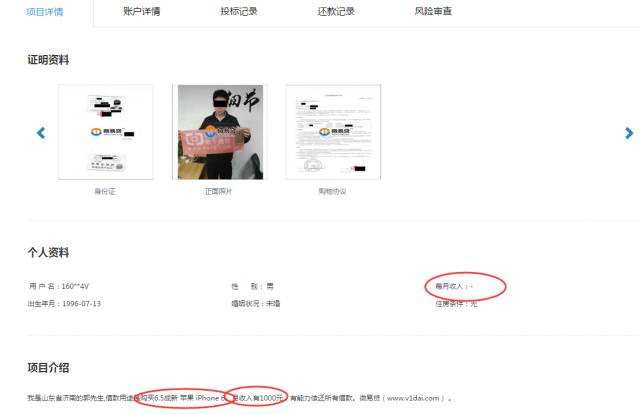Click the 个人资料 heading
Image resolution: width=640 pixels, height=415 pixels.
48,253
